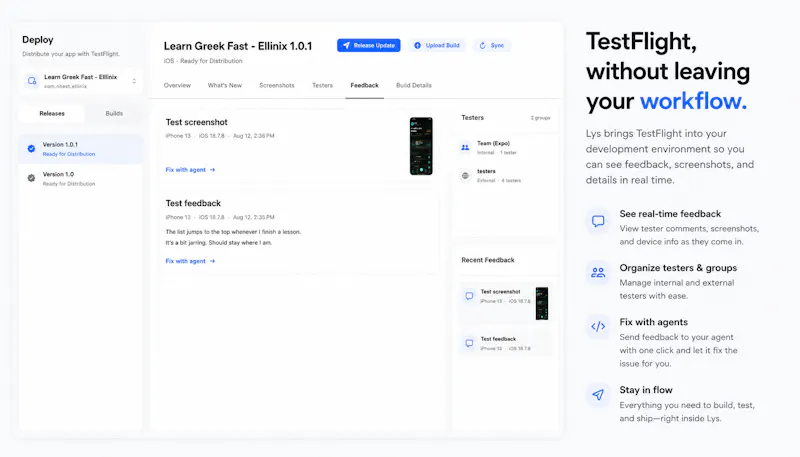The image size is (800, 457).
Task: Click comment icon on Recent Test feedback
Action: tap(469, 343)
